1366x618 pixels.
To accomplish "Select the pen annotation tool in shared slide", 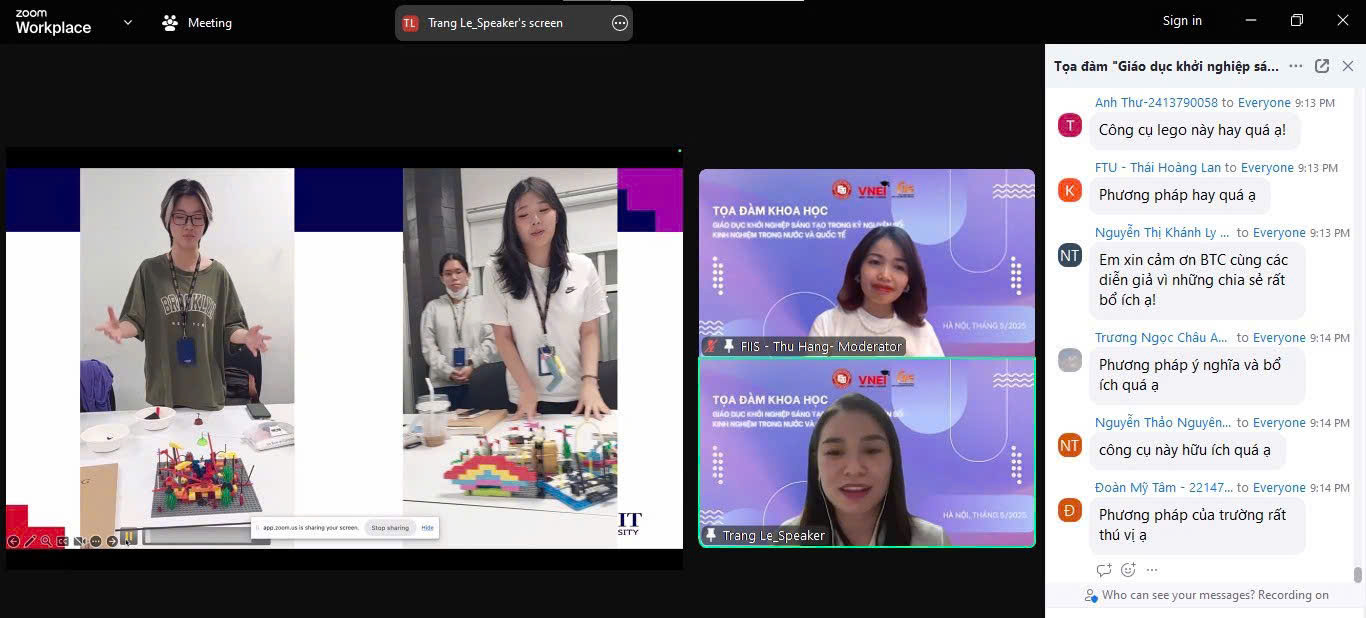I will pos(30,541).
